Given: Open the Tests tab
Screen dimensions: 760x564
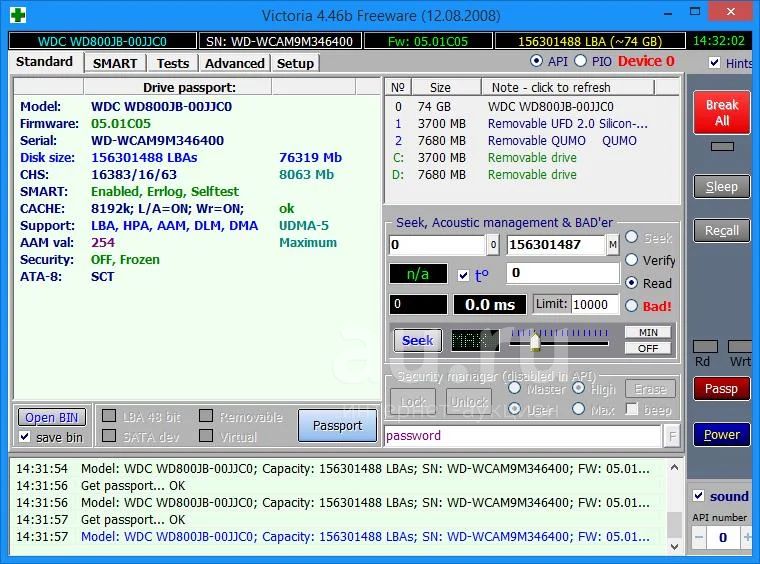Looking at the screenshot, I should click(173, 63).
